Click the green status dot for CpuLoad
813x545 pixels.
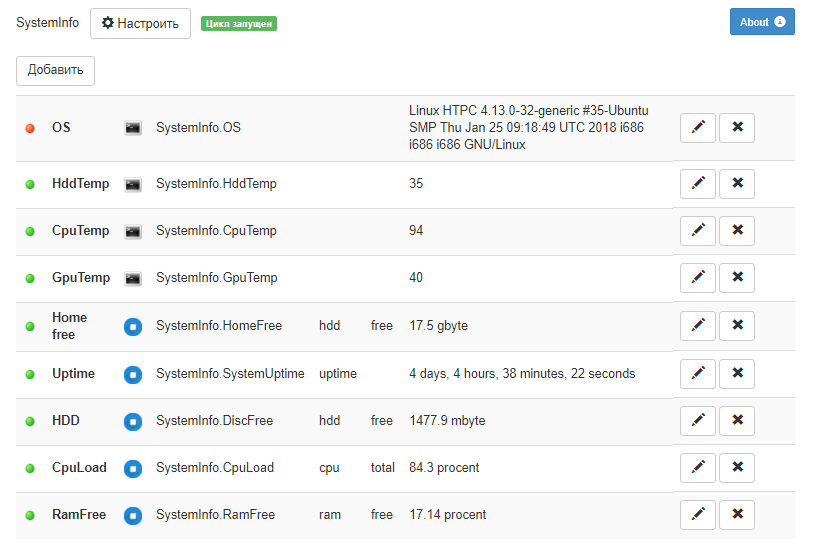coord(30,468)
